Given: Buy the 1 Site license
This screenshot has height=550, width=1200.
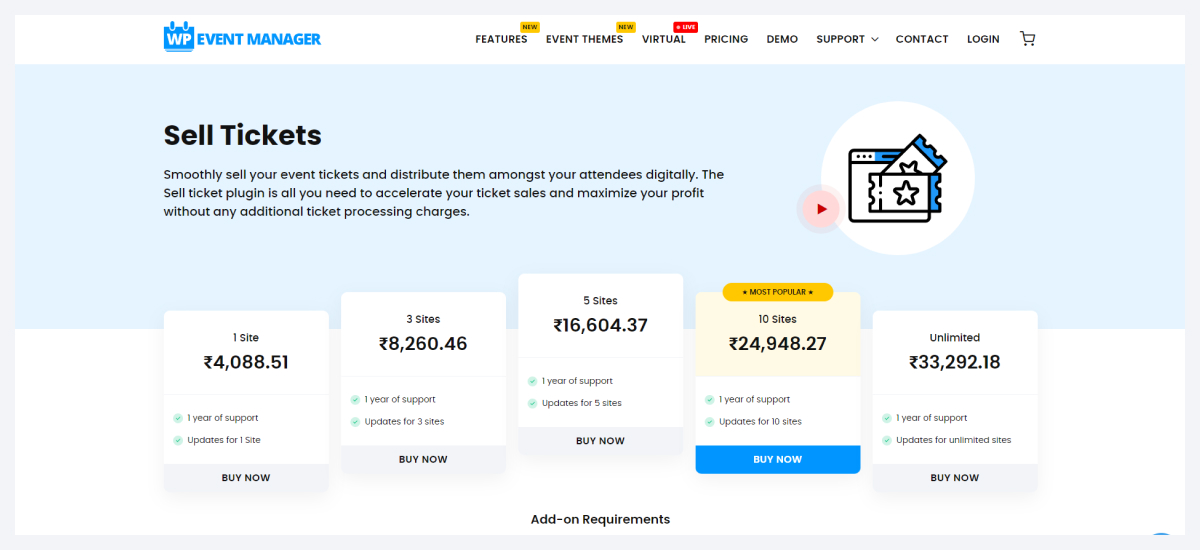Looking at the screenshot, I should coord(246,478).
